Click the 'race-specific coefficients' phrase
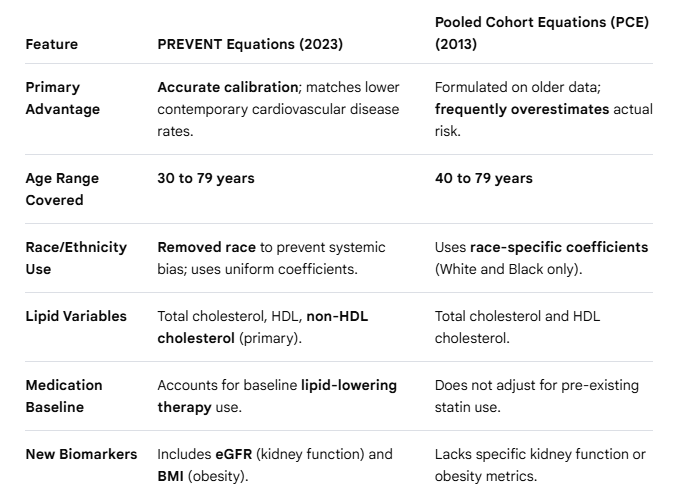The width and height of the screenshot is (675, 496). point(559,248)
